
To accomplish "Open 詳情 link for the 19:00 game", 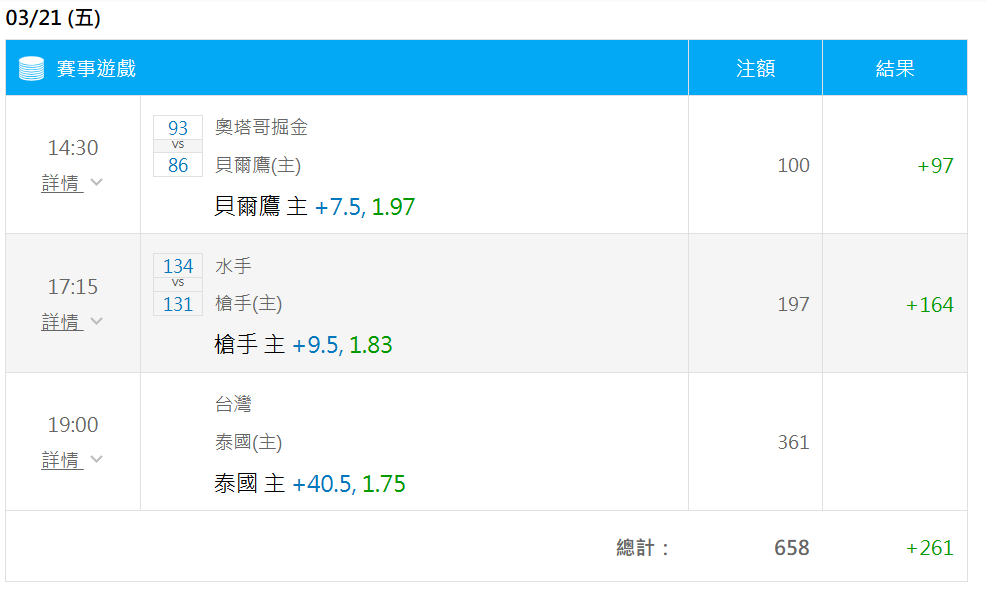I will [62, 460].
